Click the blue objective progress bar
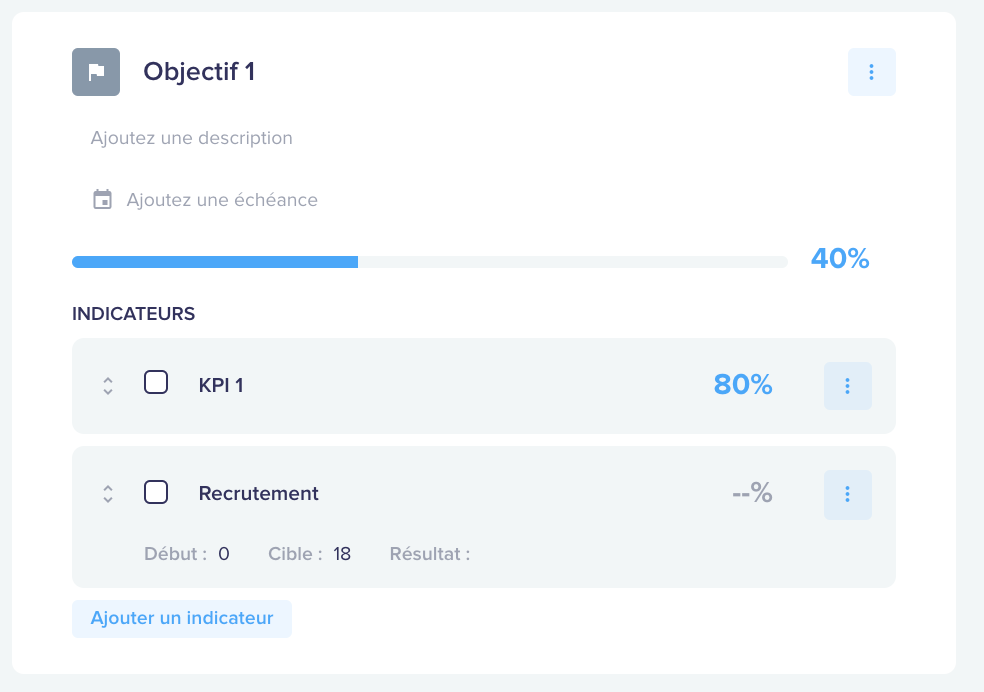 [215, 262]
